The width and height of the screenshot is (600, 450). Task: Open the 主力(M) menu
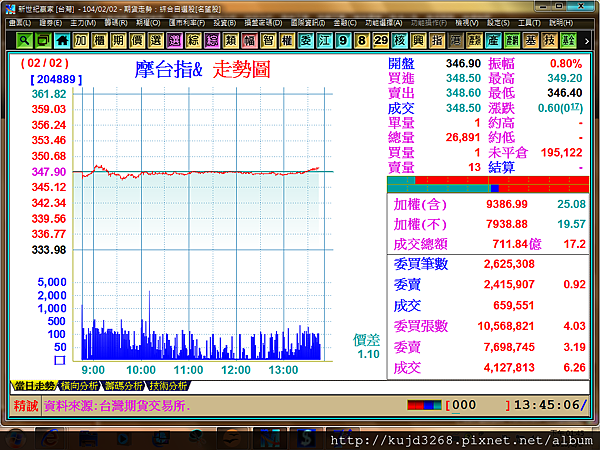coord(83,23)
